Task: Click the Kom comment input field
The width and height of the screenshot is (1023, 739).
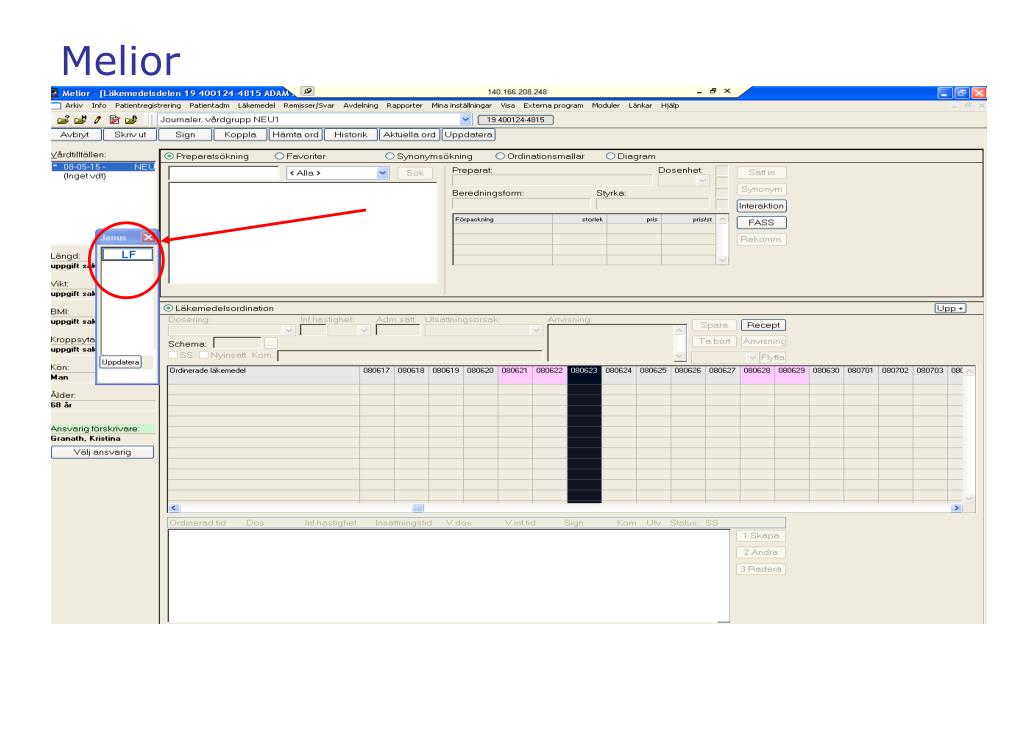Action: [410, 355]
